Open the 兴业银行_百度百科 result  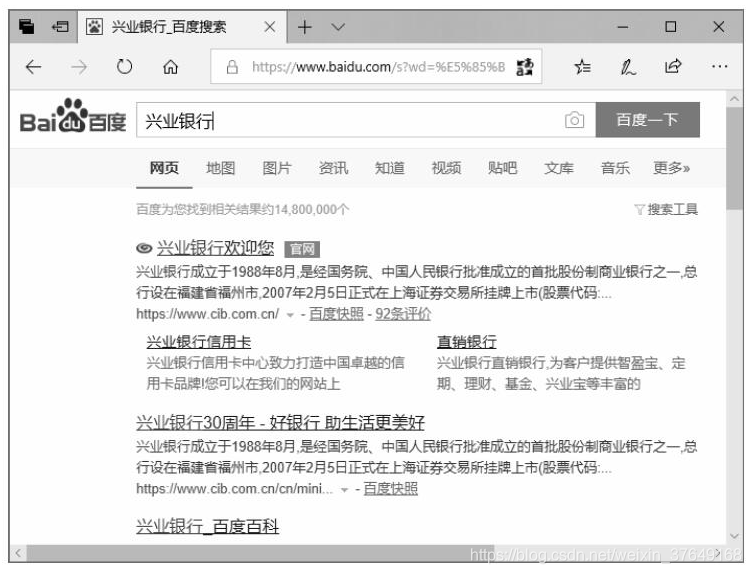click(x=207, y=527)
